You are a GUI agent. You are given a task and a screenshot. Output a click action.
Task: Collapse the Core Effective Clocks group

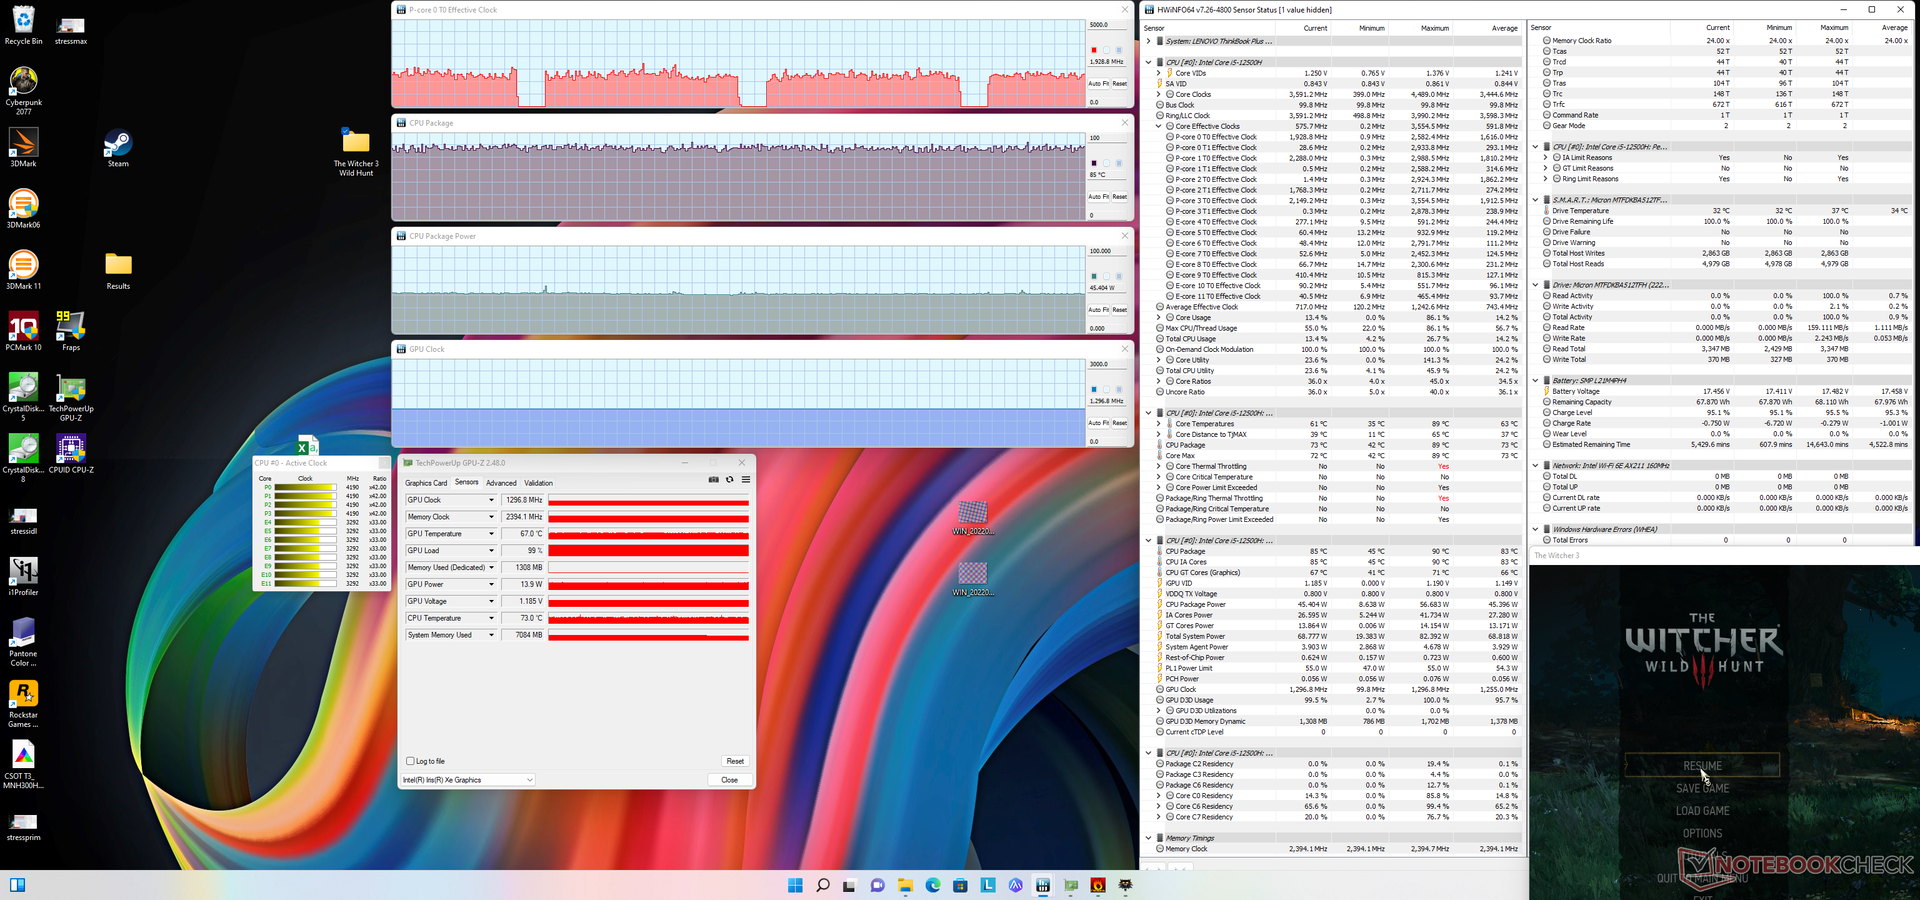coord(1159,126)
